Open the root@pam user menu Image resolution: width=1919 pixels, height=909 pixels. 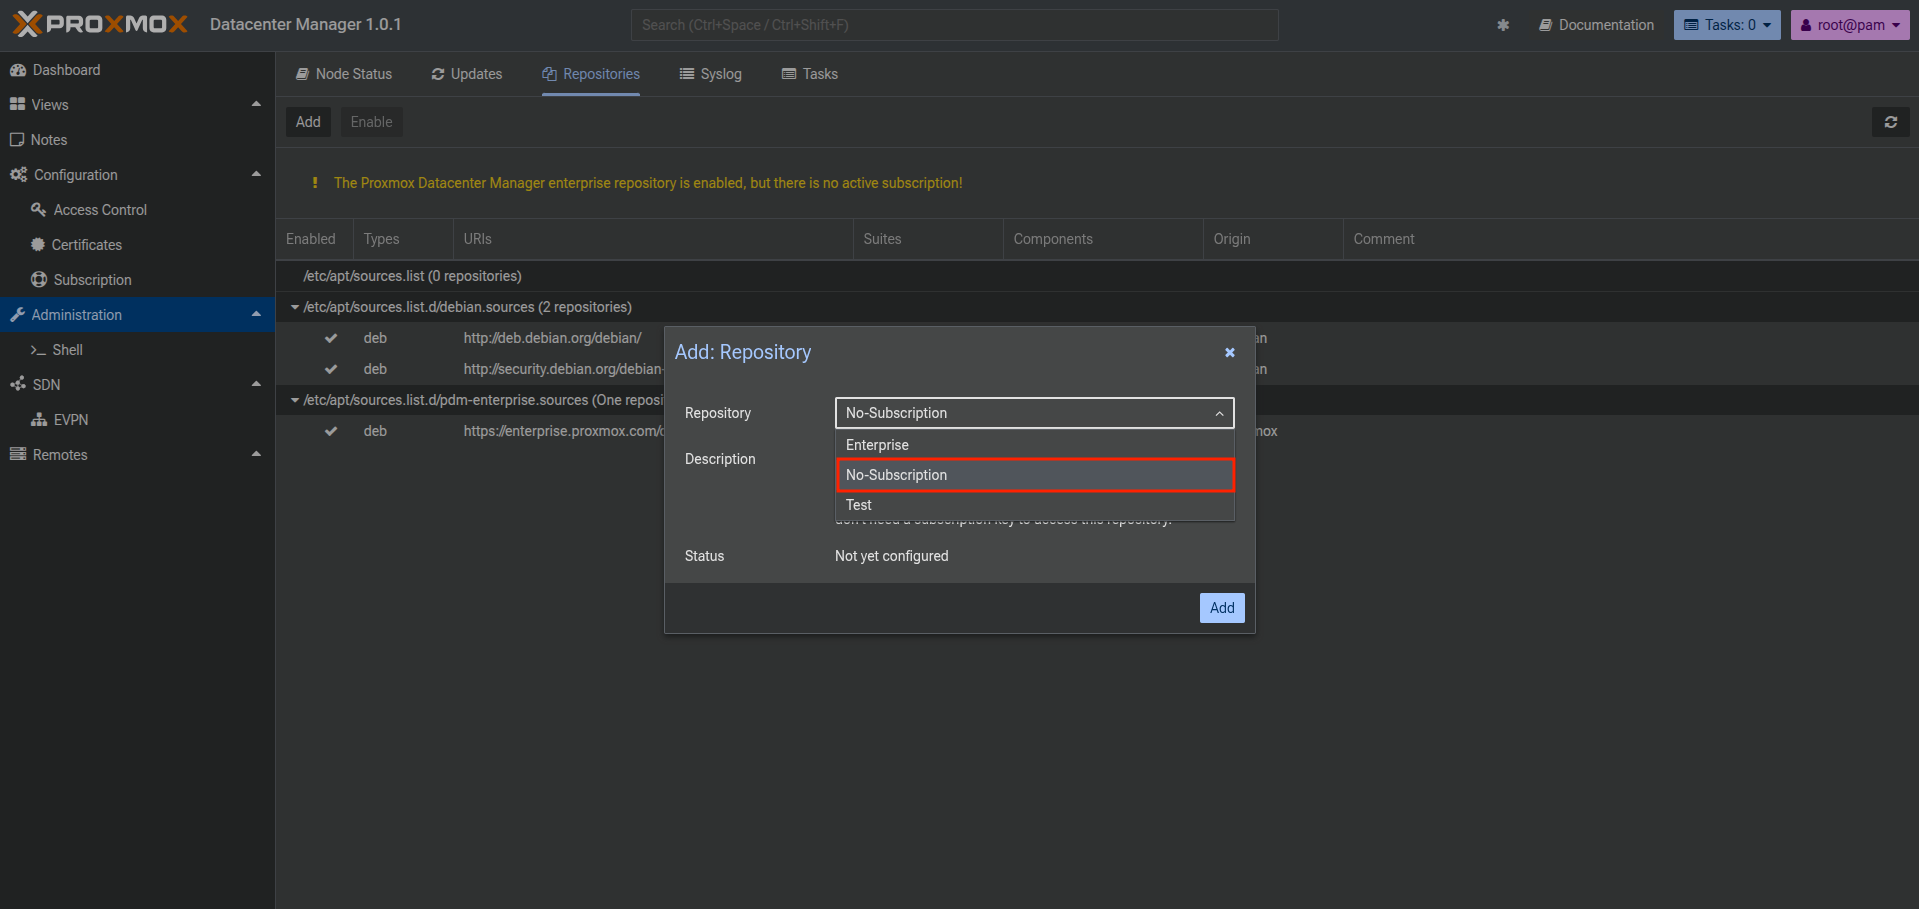1850,25
